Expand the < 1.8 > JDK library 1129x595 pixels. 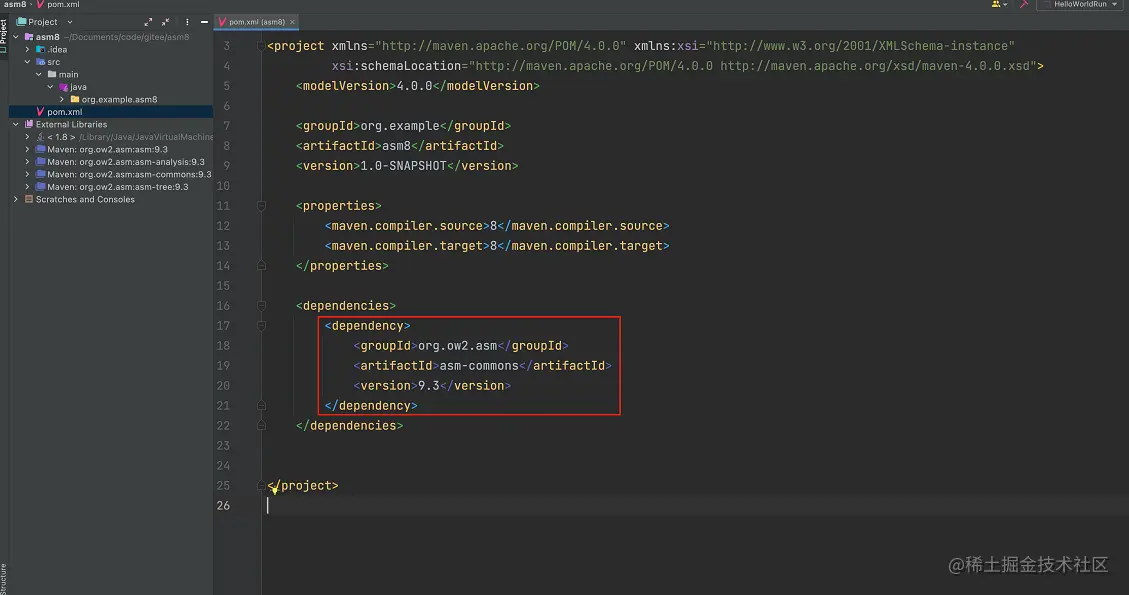pyautogui.click(x=27, y=137)
